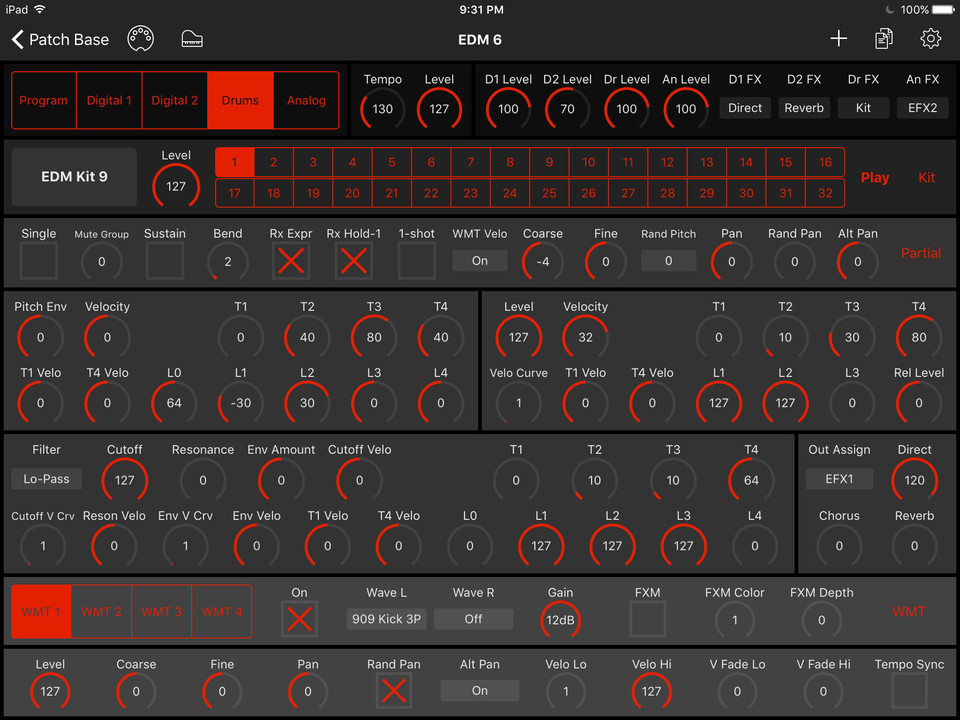Tap the copy patch document icon
The image size is (960, 720).
click(883, 39)
